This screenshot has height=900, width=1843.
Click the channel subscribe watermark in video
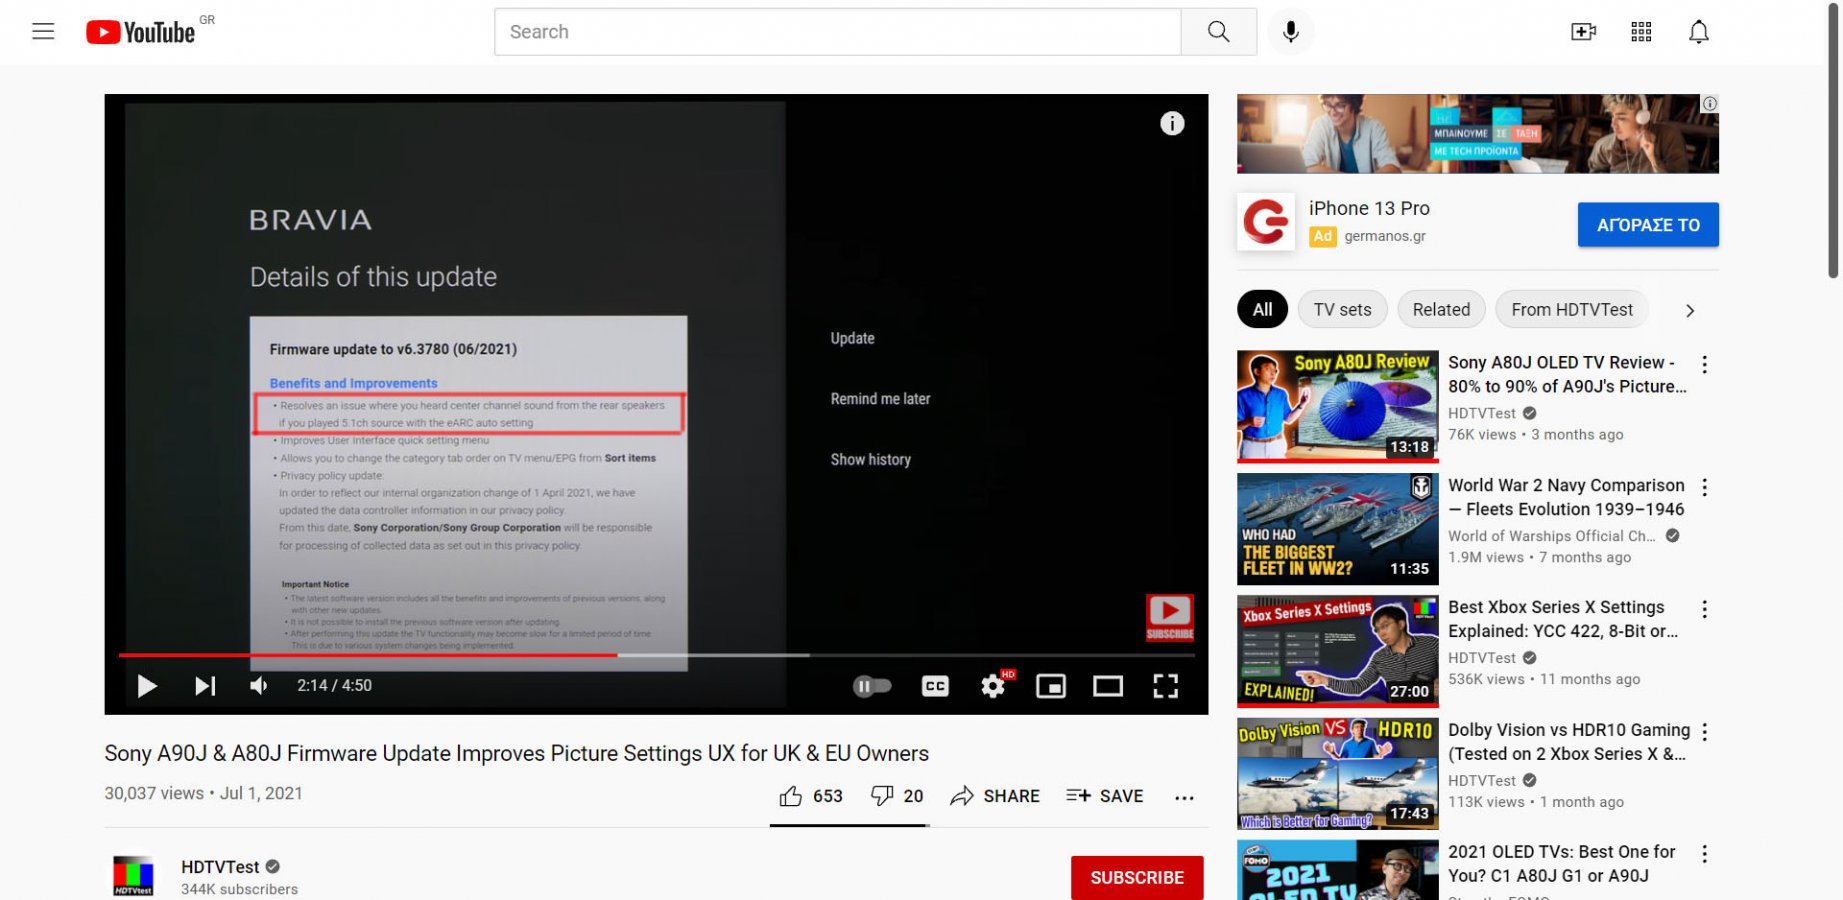pyautogui.click(x=1169, y=617)
